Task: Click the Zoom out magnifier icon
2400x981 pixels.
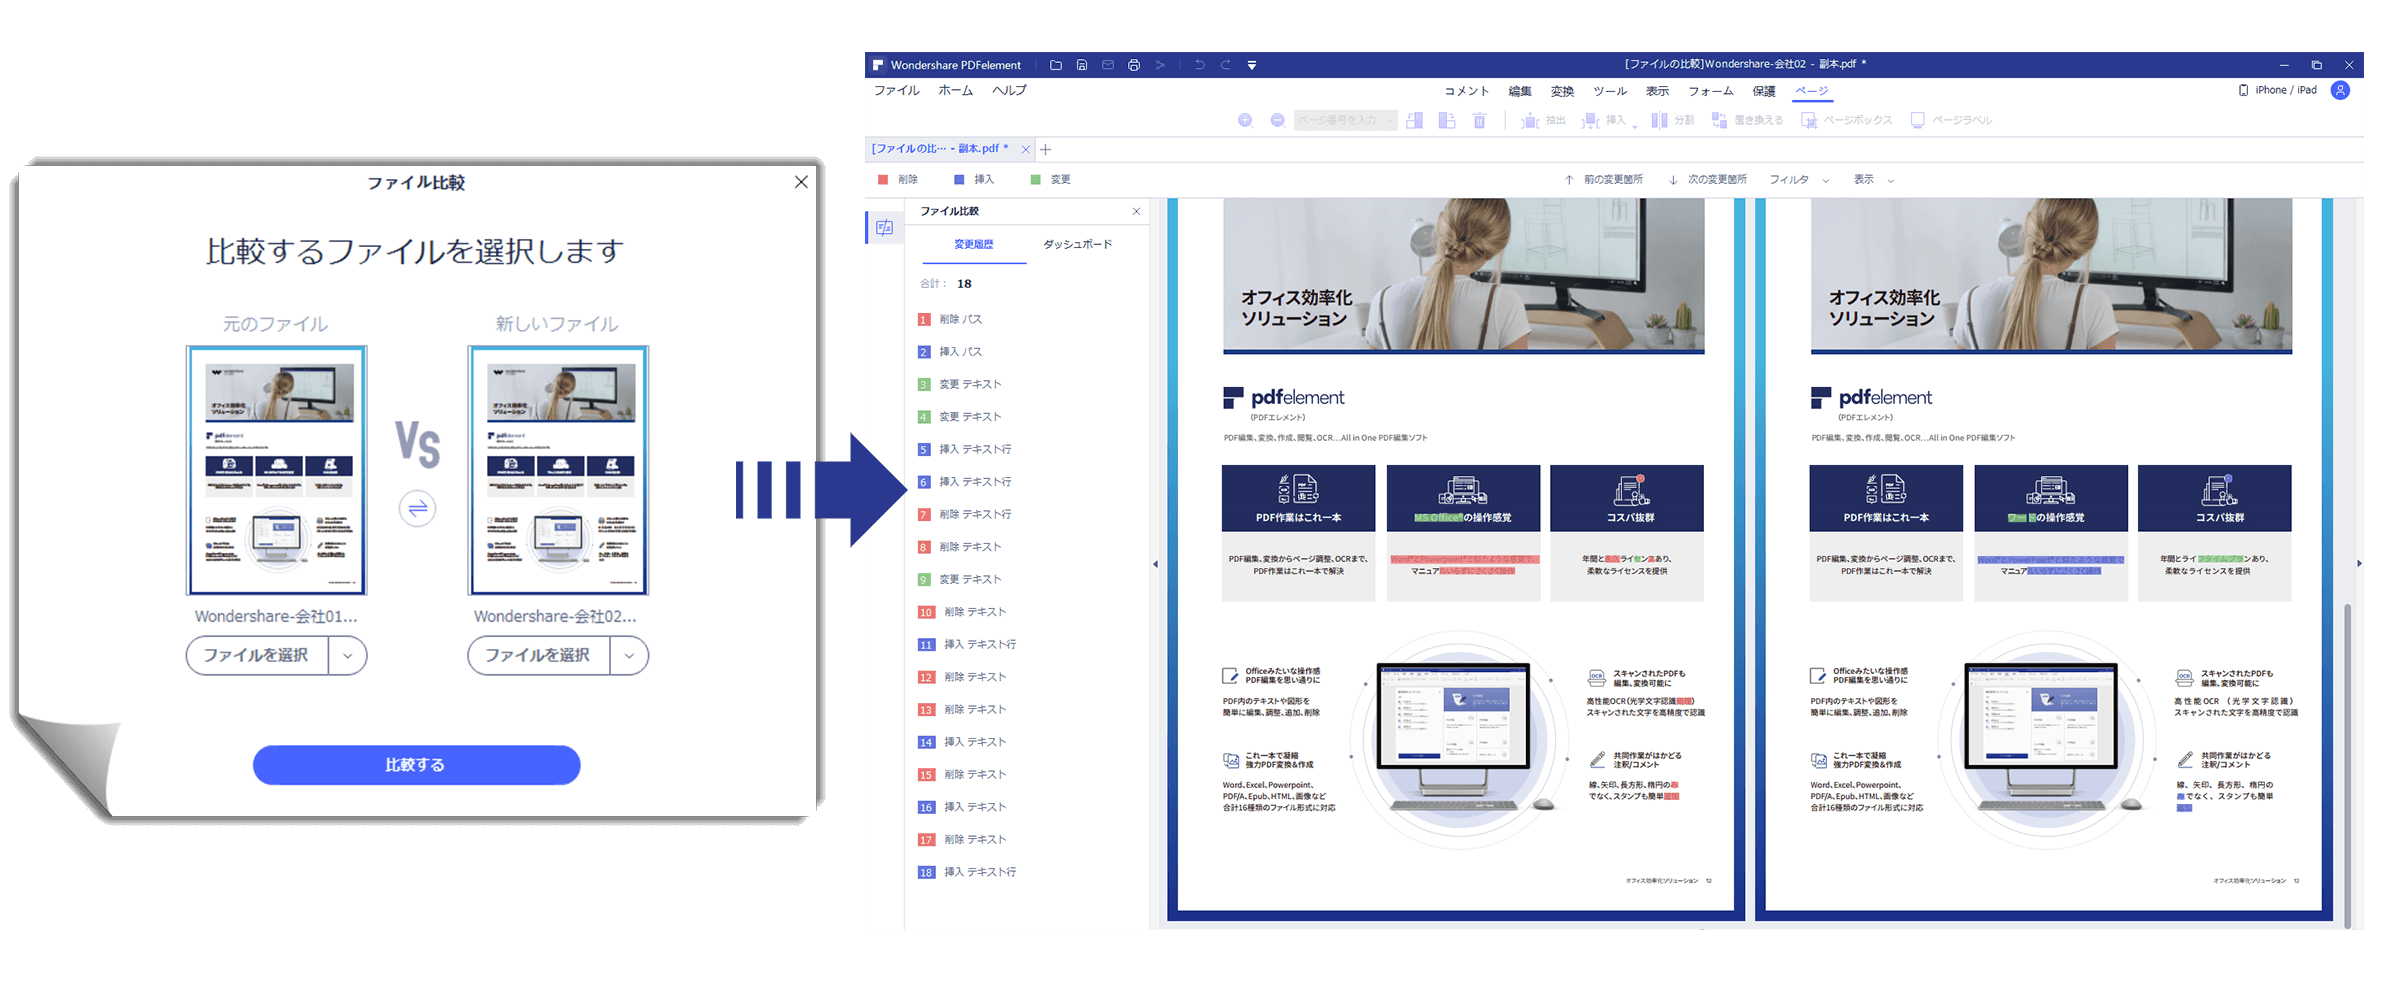Action: tap(1277, 120)
